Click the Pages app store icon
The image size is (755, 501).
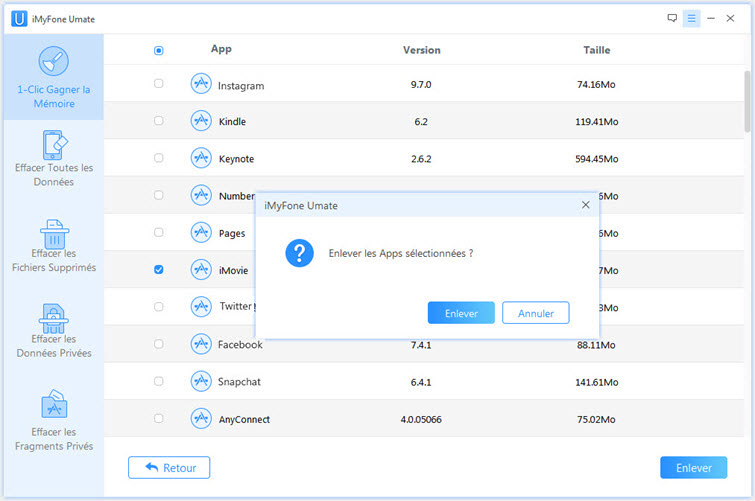pyautogui.click(x=201, y=233)
